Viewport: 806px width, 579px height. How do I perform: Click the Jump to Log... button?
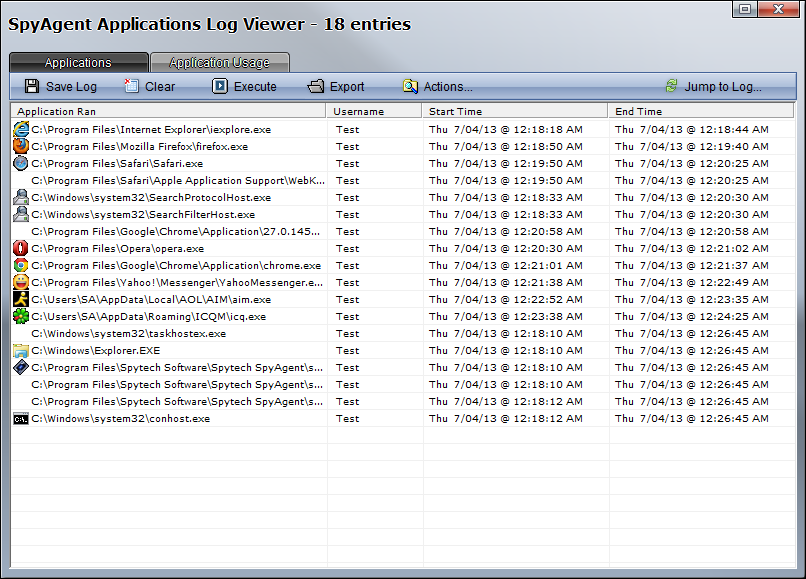[x=713, y=87]
